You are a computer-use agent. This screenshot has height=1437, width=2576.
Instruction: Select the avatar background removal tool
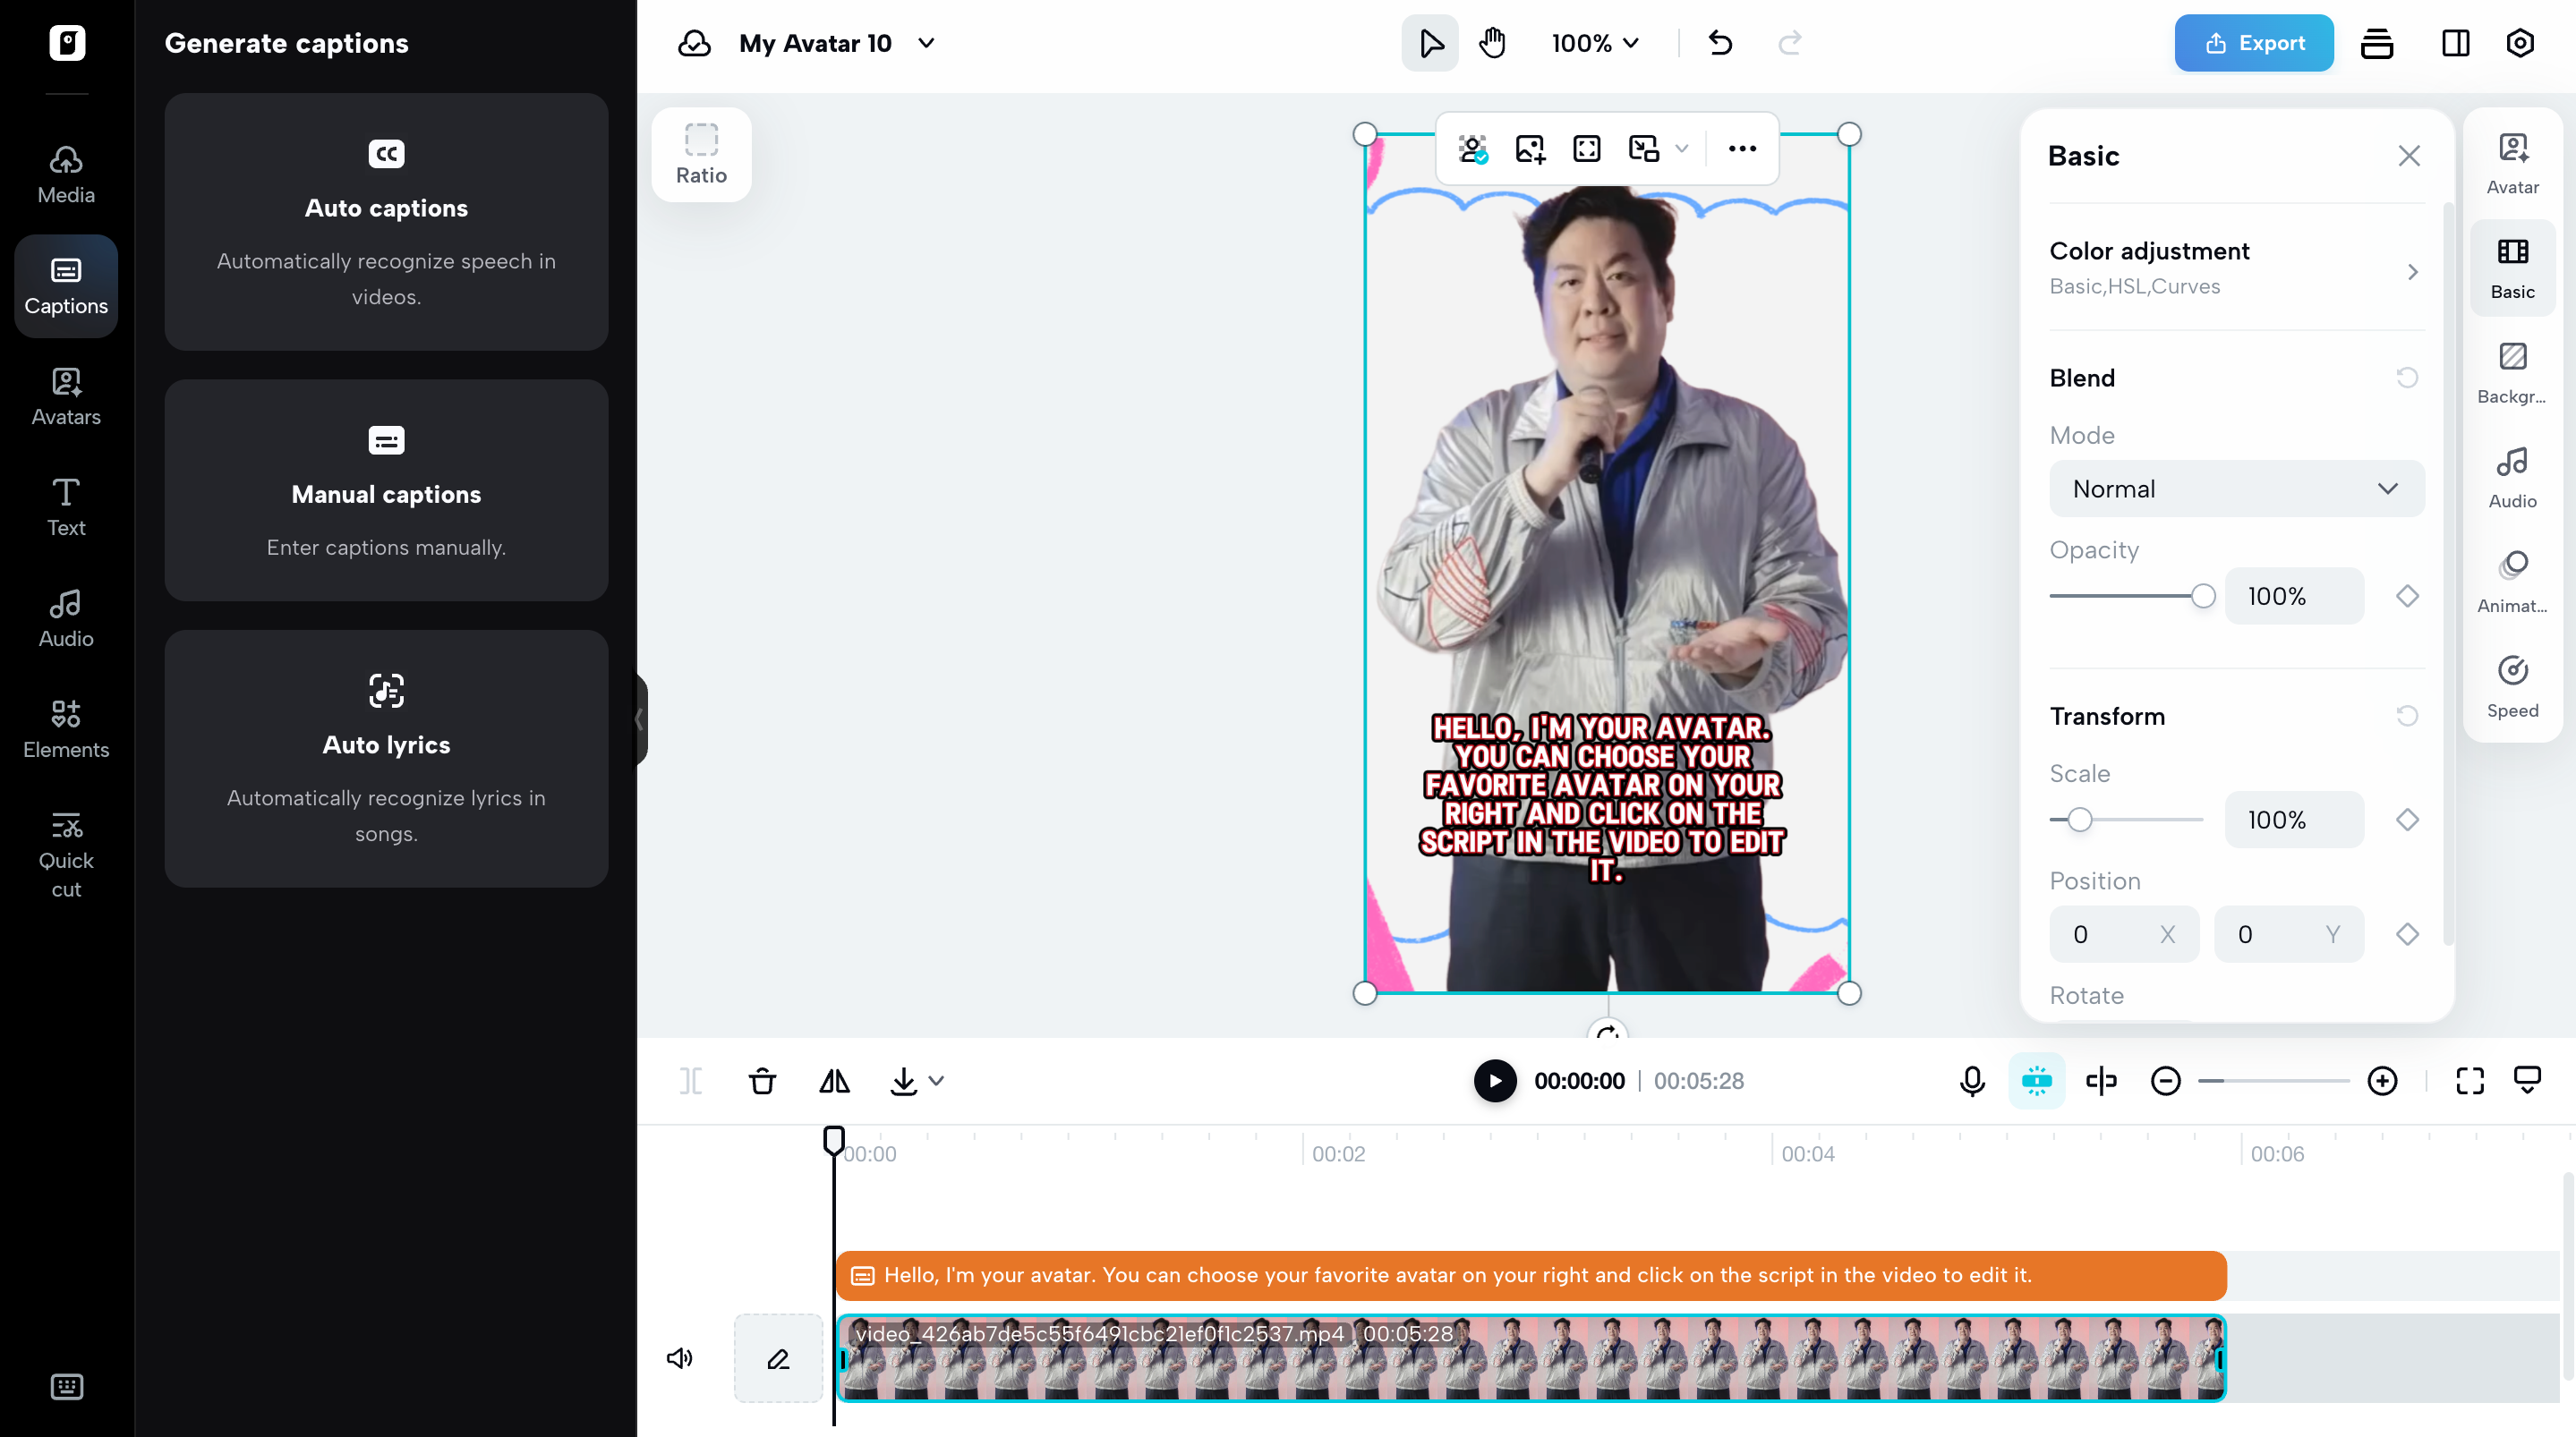(x=1474, y=148)
